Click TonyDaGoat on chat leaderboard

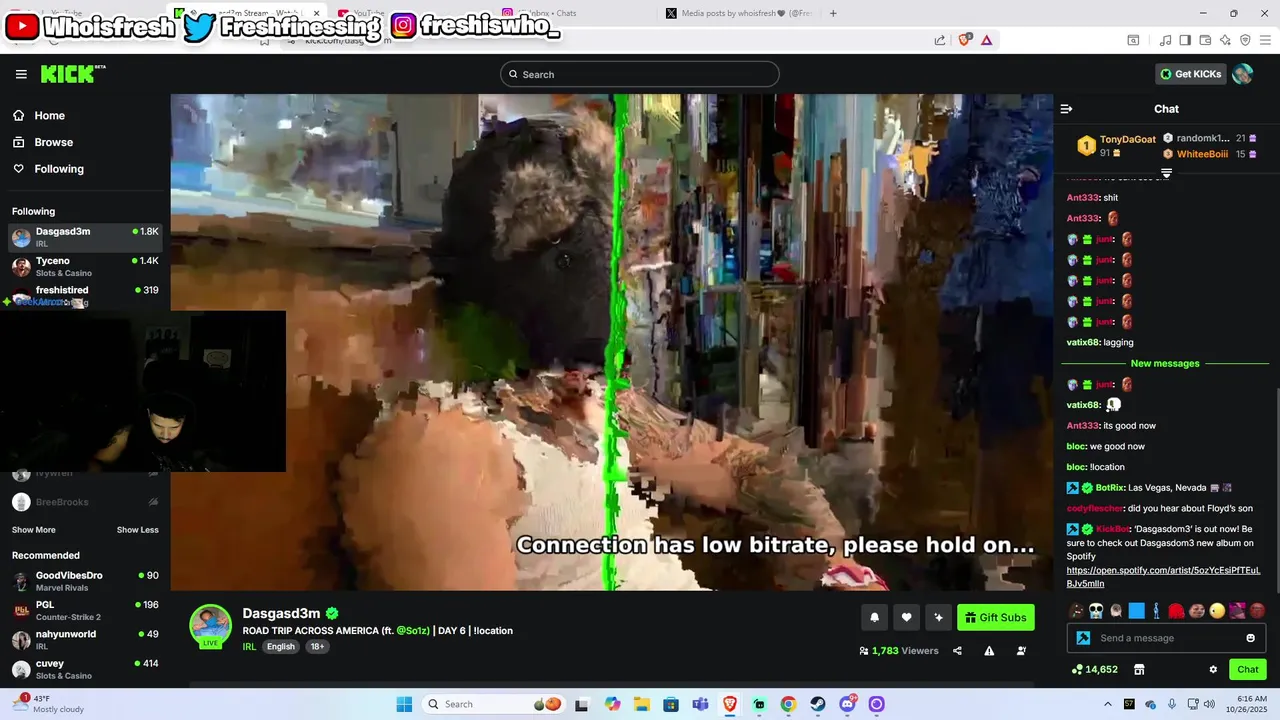click(x=1127, y=139)
